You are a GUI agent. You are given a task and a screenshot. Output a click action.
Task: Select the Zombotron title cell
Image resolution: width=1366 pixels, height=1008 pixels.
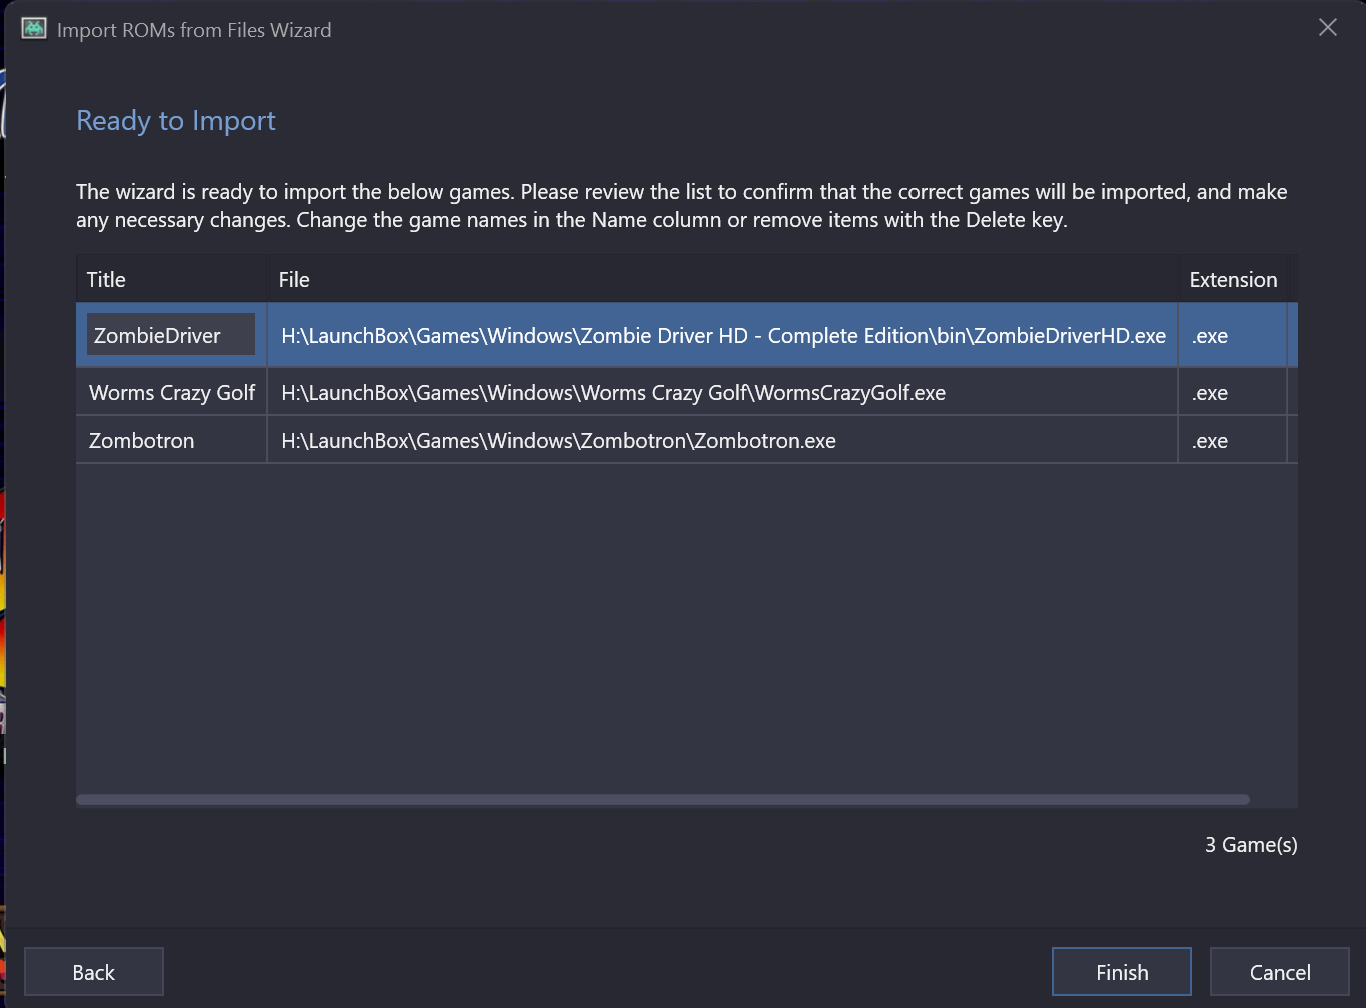[x=172, y=440]
